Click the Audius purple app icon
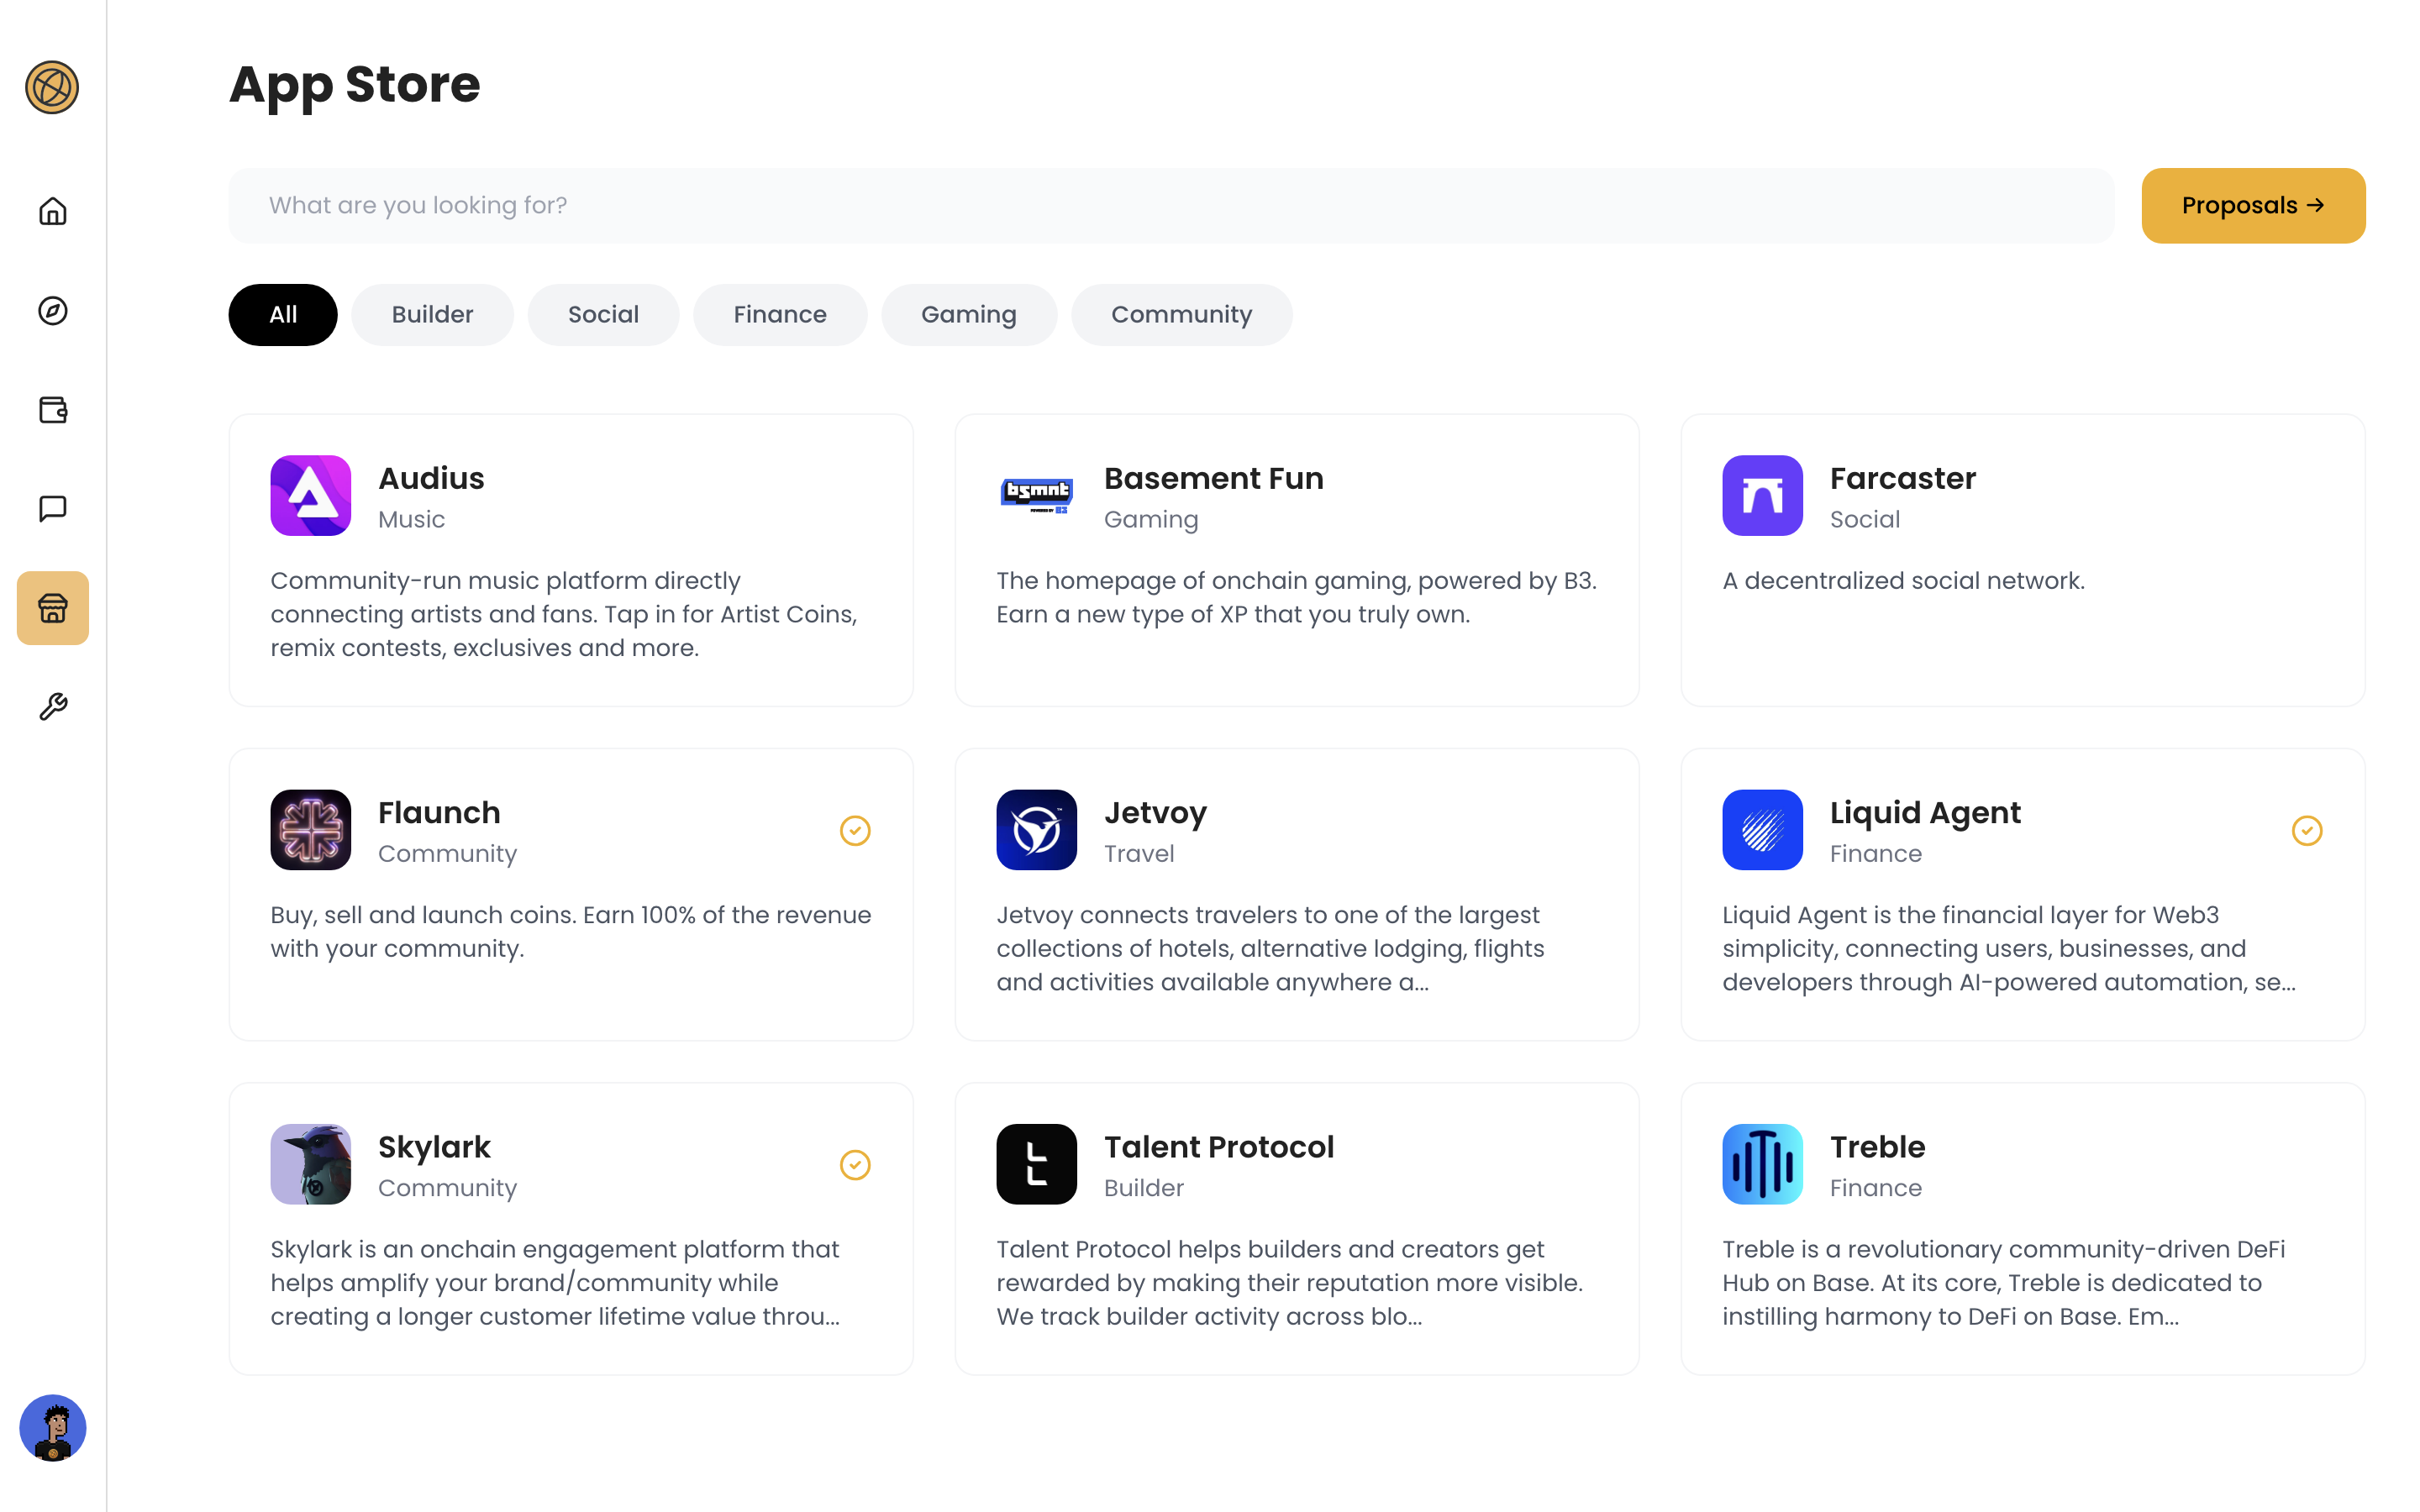This screenshot has width=2420, height=1512. click(310, 495)
